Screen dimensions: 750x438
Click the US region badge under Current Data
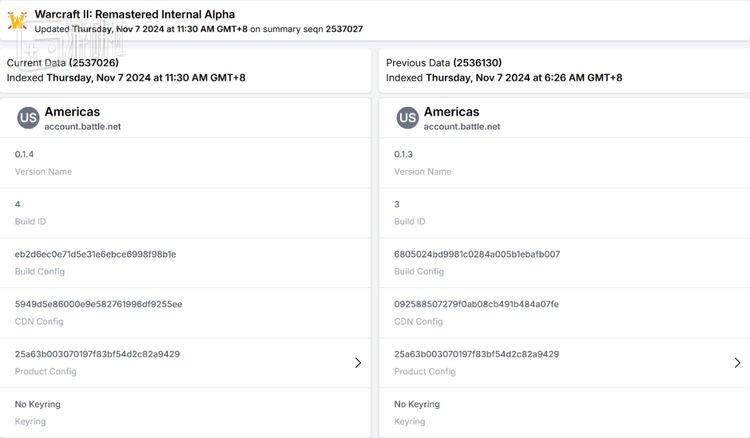28,118
